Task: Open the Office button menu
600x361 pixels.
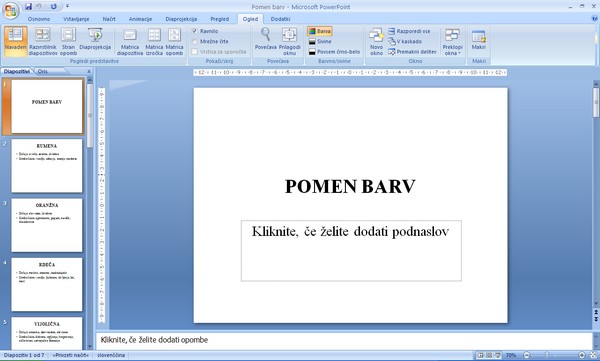Action: pos(11,10)
